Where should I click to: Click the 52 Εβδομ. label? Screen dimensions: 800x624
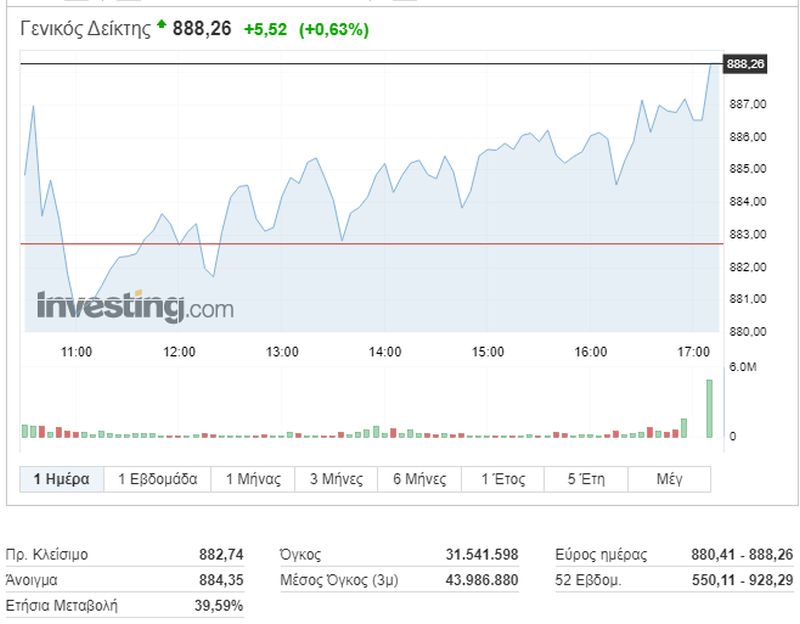point(588,580)
